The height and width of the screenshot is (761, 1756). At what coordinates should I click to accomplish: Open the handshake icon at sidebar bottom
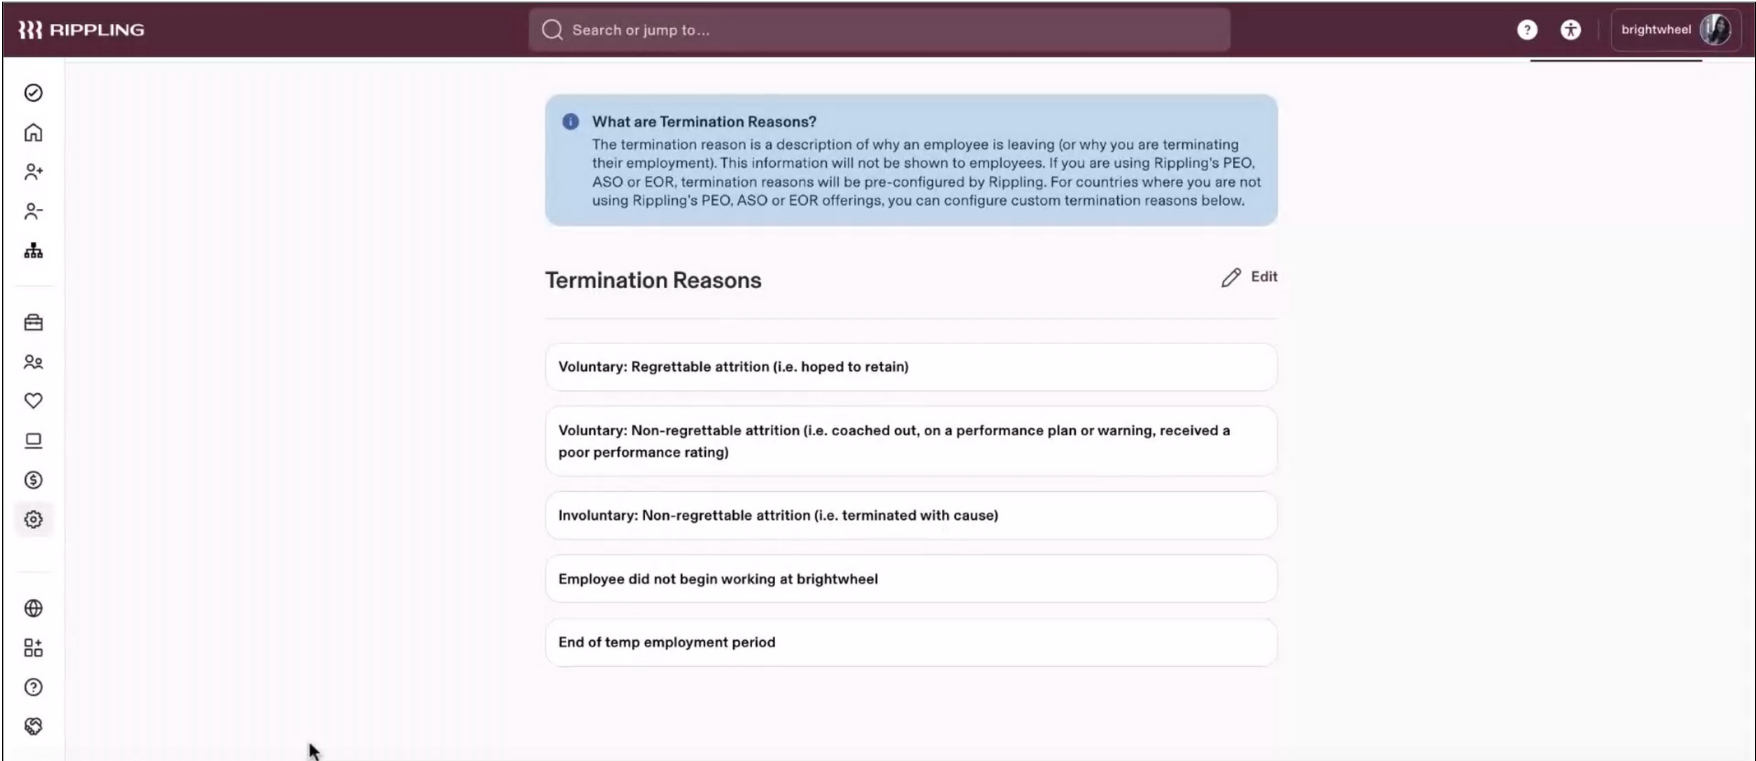33,726
